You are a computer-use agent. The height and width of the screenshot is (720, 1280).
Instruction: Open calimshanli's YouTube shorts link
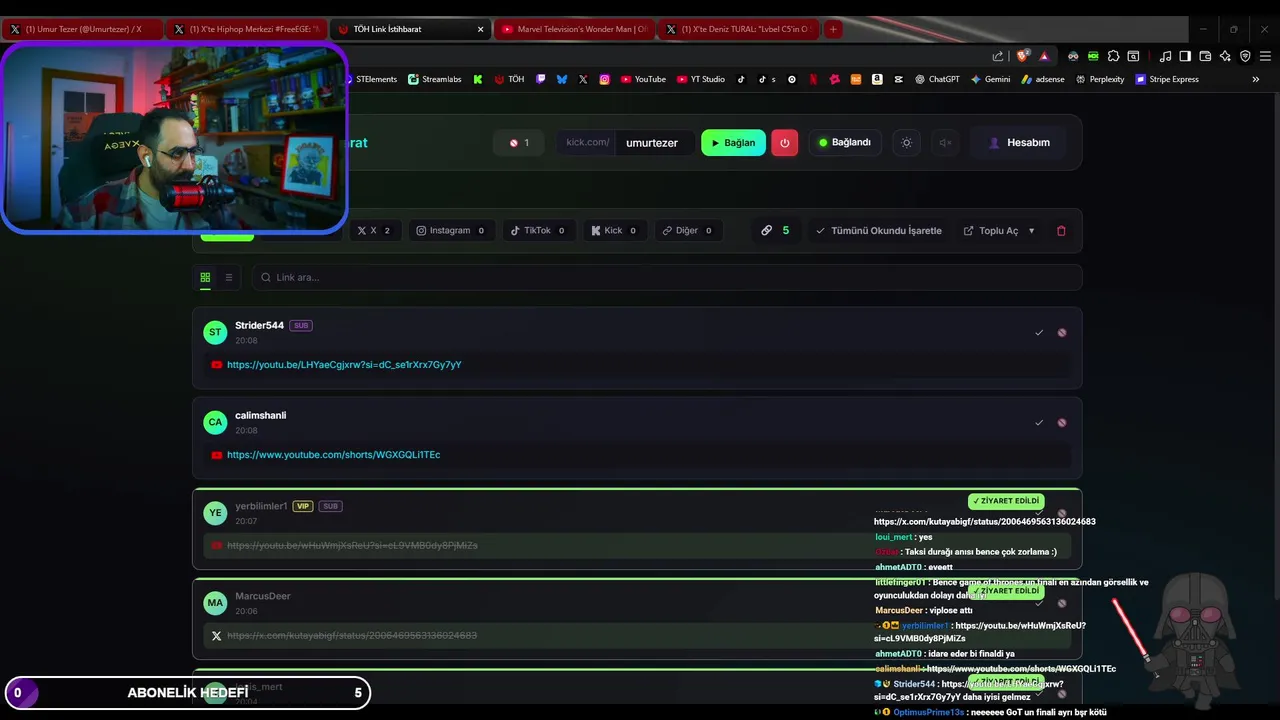pos(333,455)
